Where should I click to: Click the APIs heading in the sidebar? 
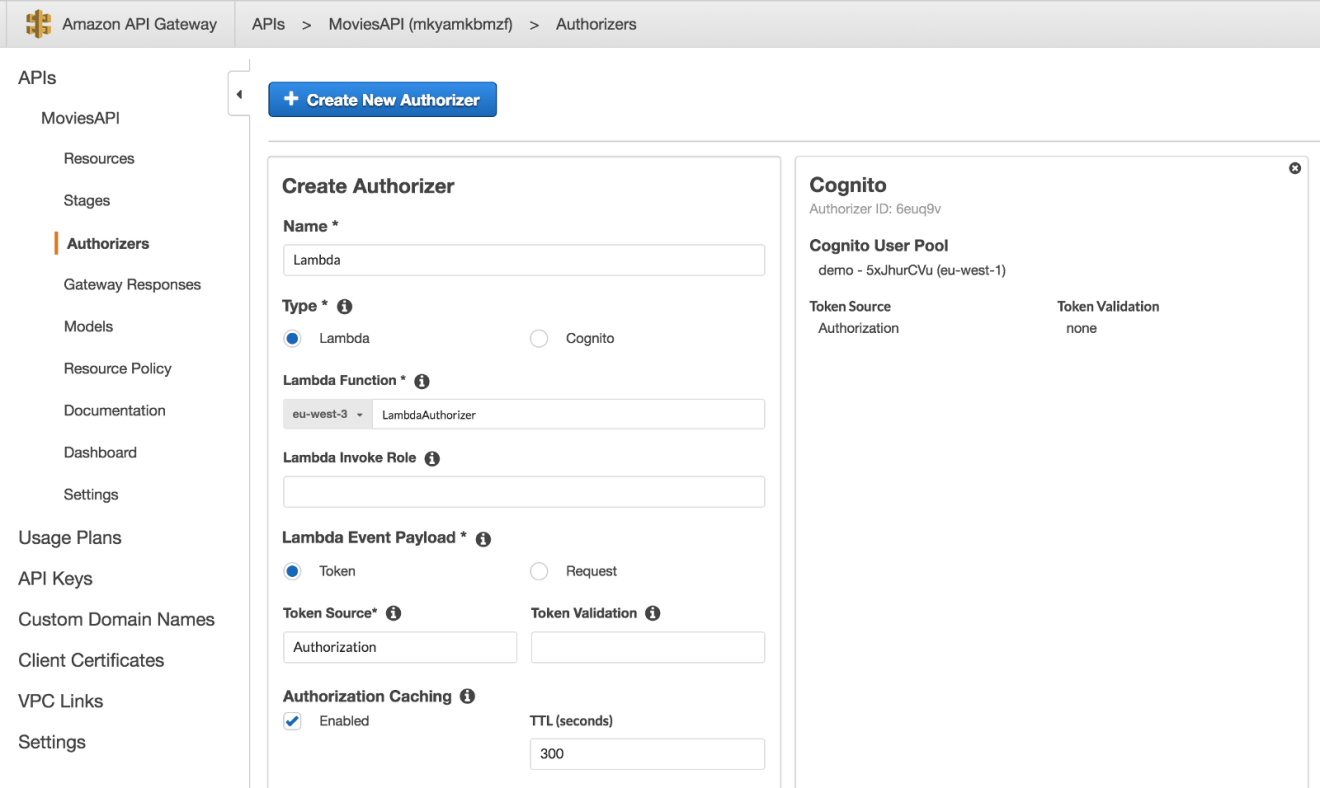pos(37,78)
